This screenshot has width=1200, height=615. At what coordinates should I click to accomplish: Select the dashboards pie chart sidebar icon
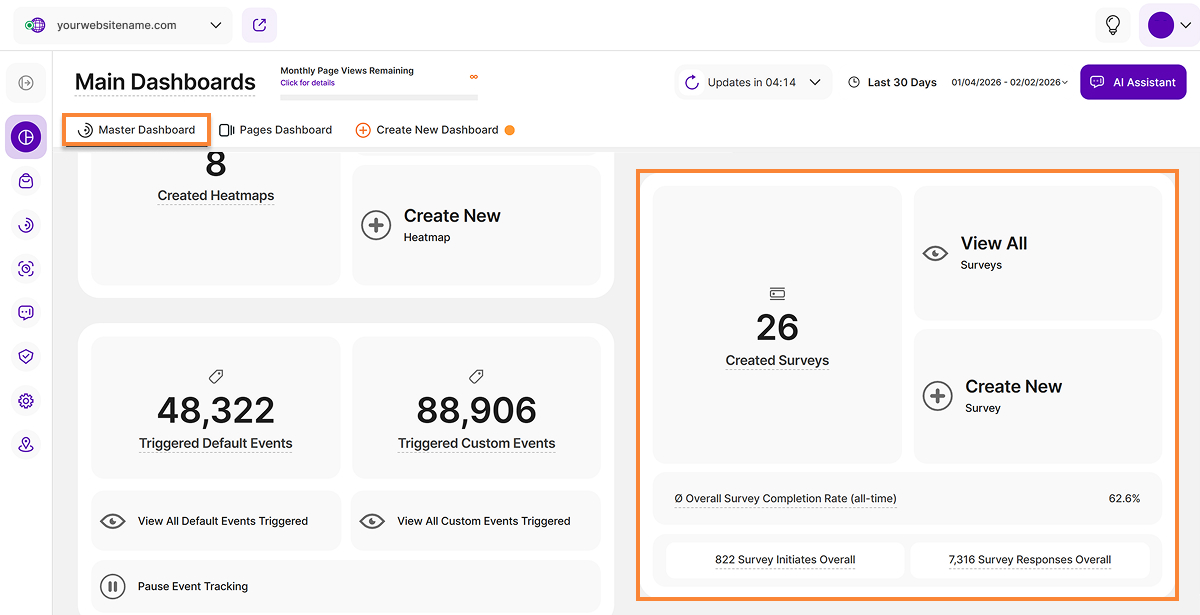coord(26,137)
